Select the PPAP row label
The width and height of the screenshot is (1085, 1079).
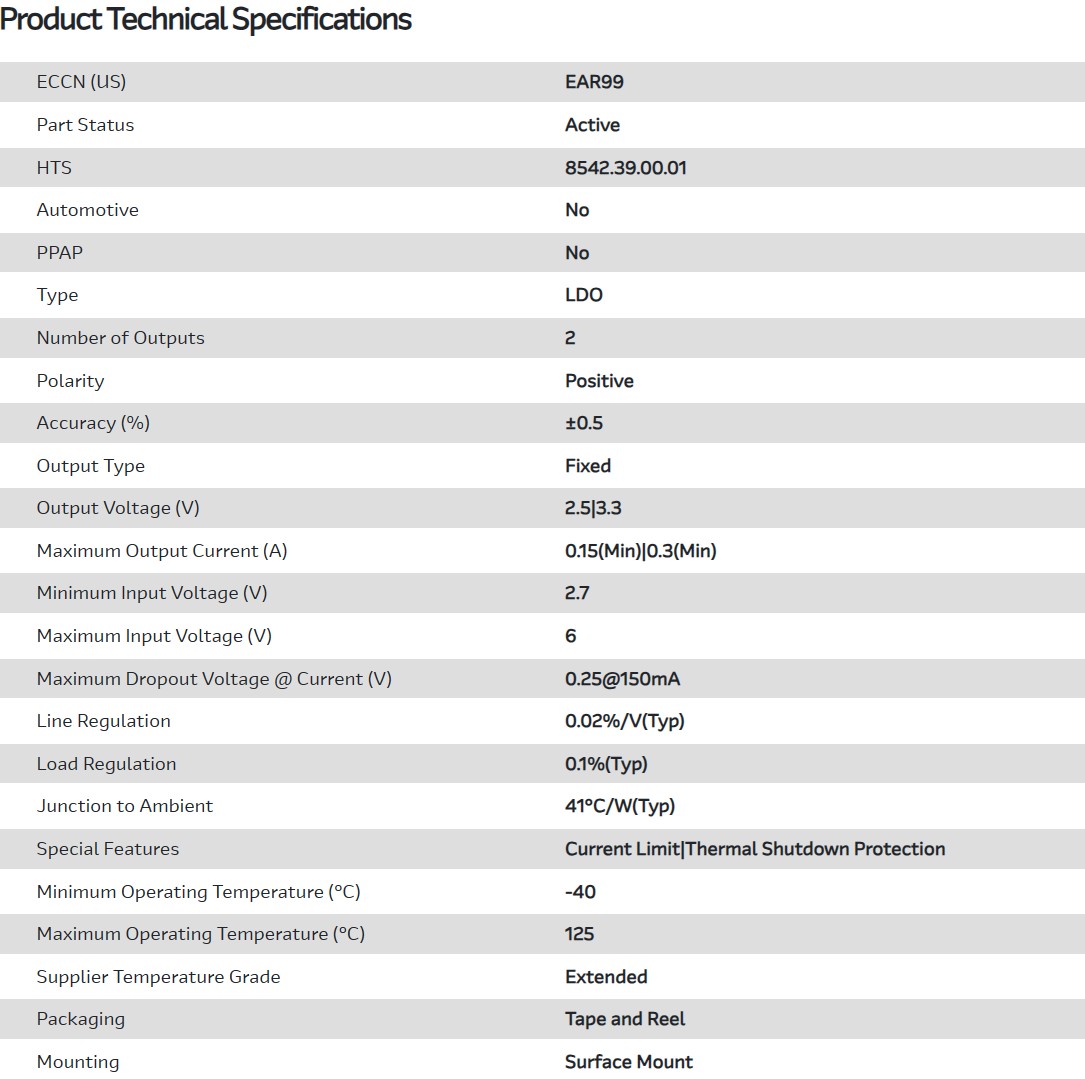60,253
